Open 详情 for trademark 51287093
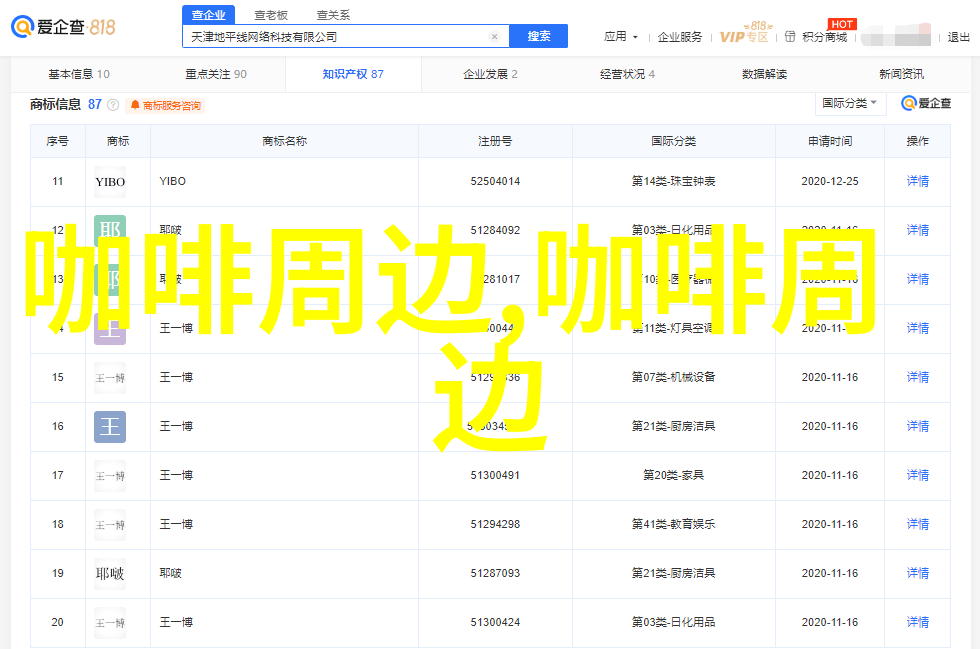Screen dimensions: 980x649 [918, 573]
